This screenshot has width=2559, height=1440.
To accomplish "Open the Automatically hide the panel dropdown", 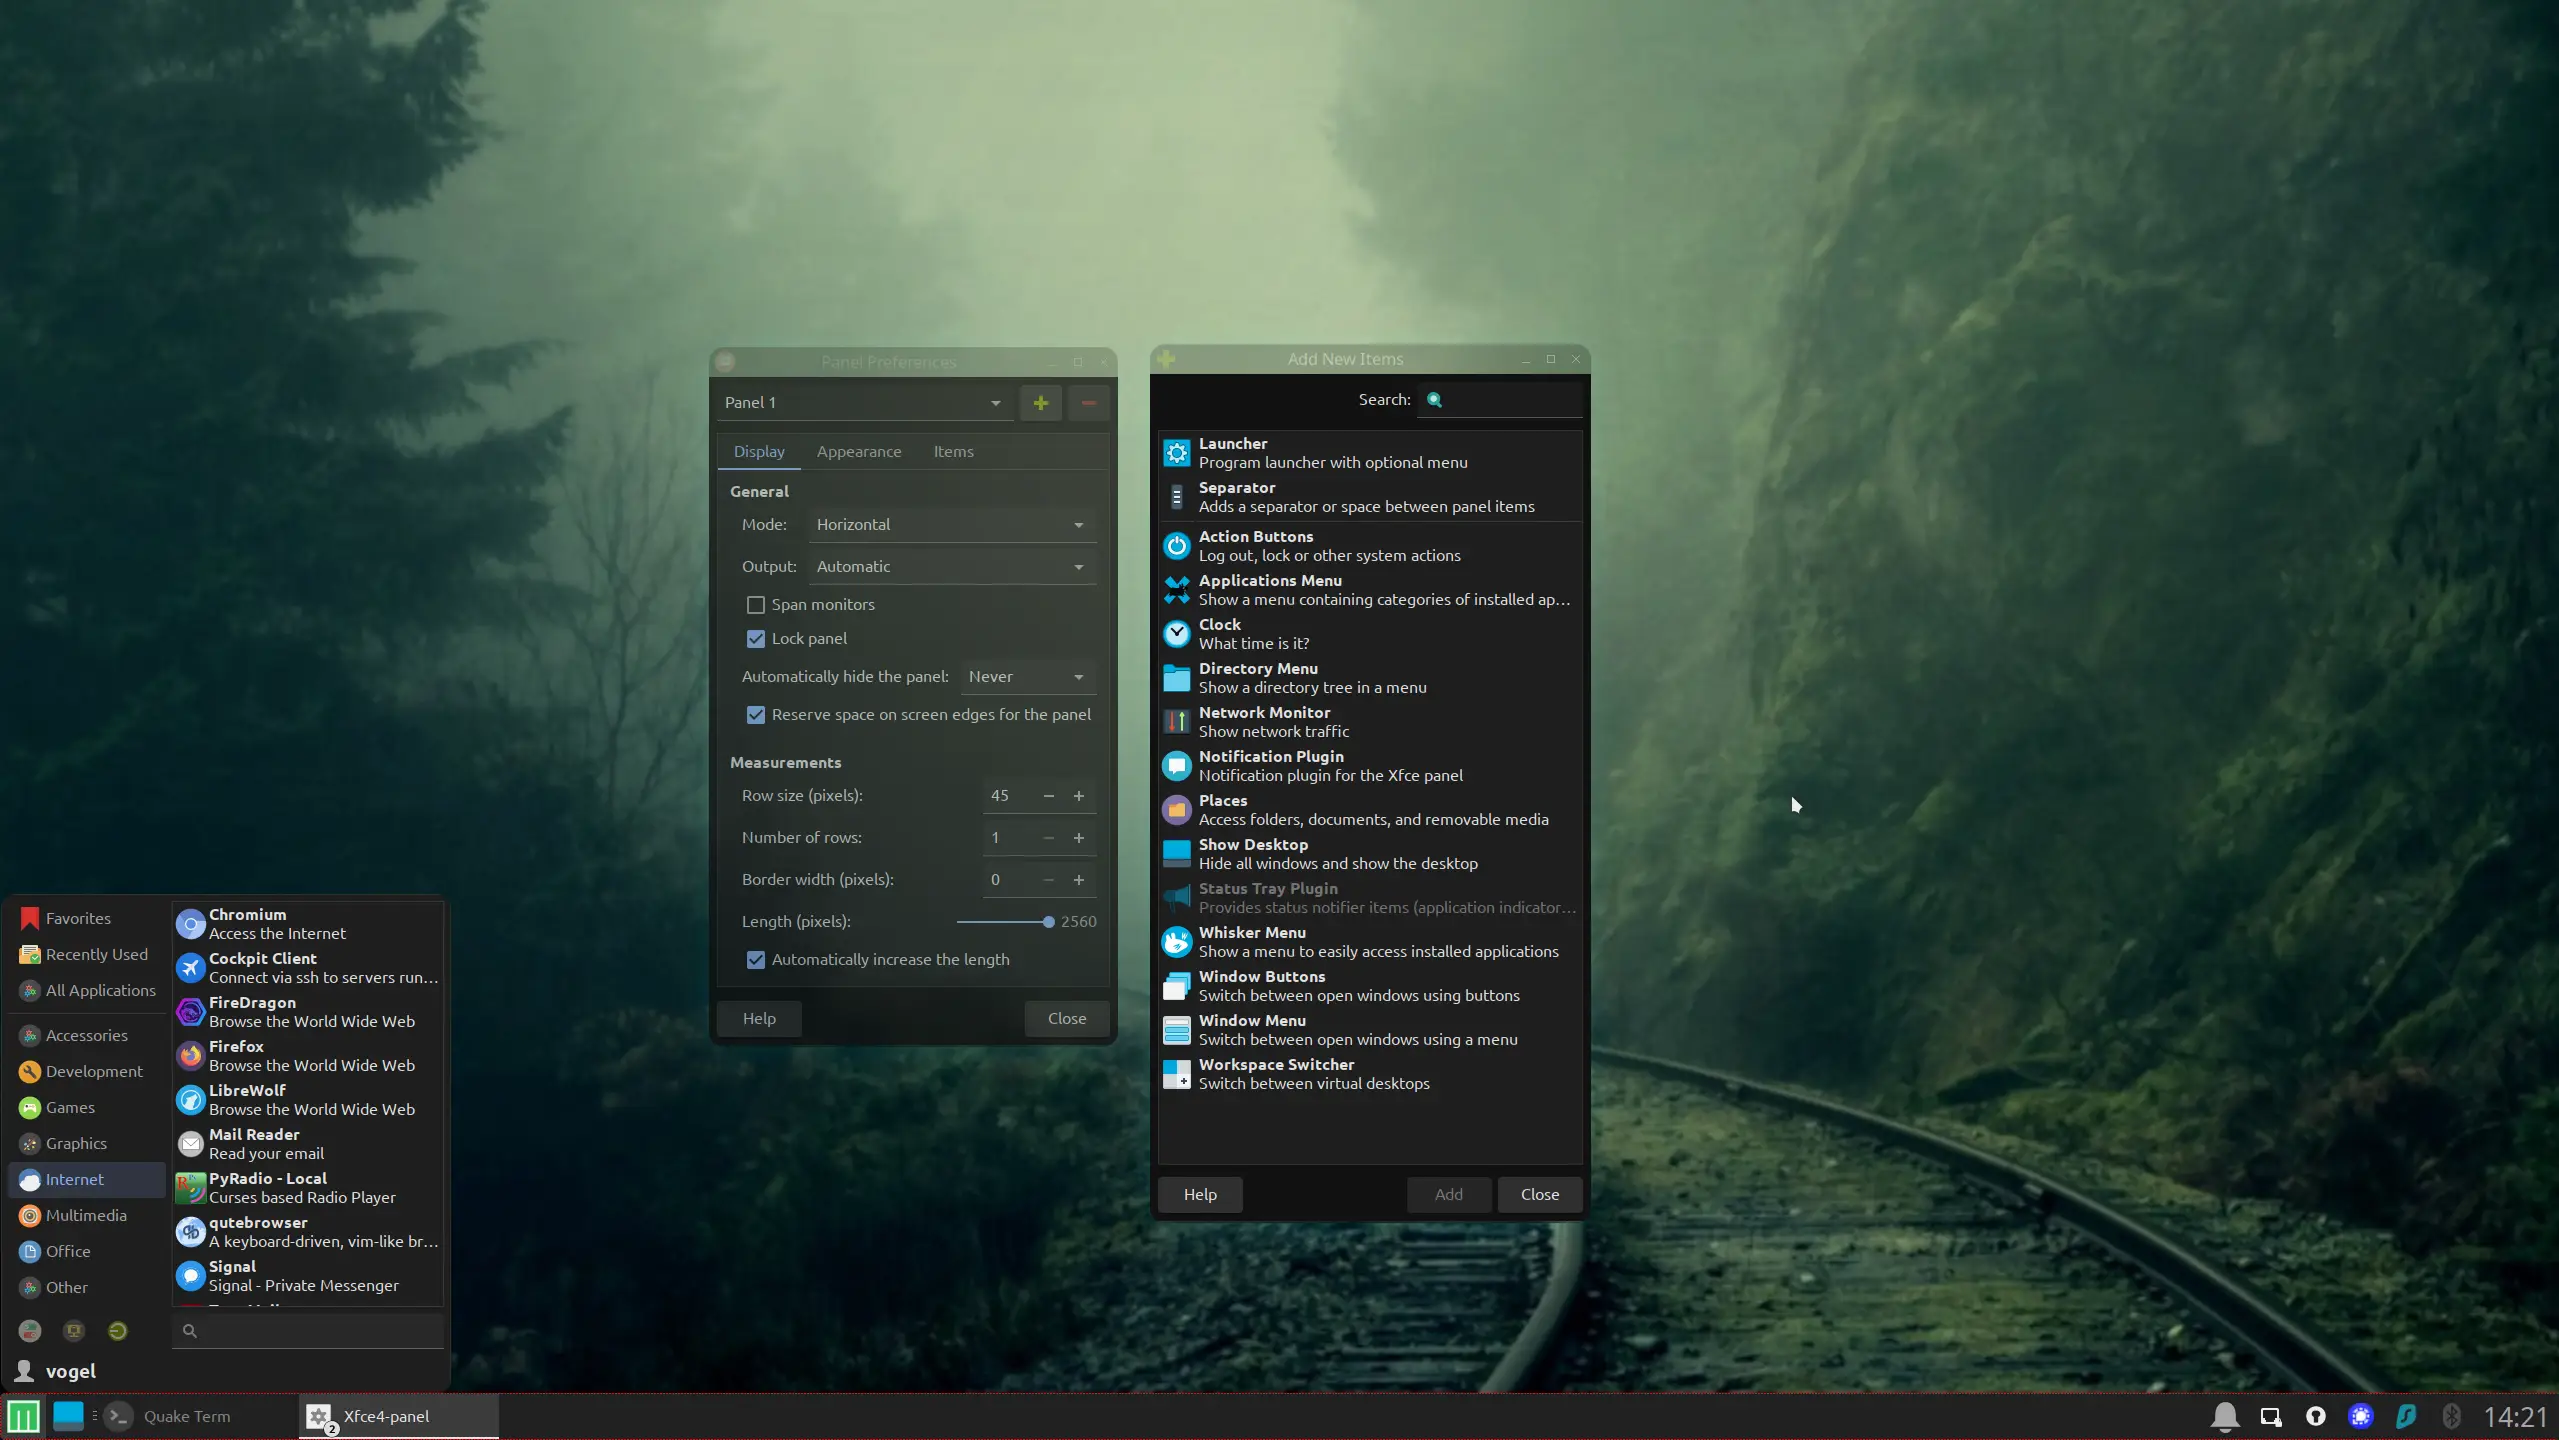I will tap(1027, 677).
